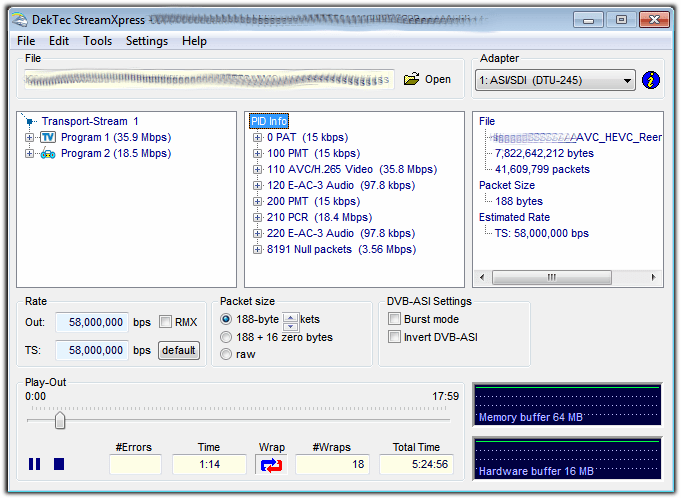681x498 pixels.
Task: Maximize the StreamXpress window
Action: tap(621, 20)
